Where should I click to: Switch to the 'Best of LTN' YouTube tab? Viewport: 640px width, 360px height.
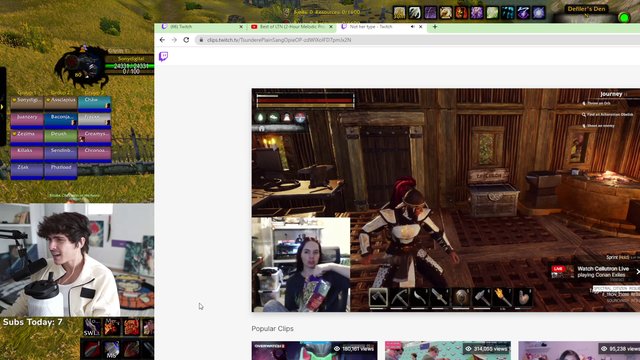(291, 27)
